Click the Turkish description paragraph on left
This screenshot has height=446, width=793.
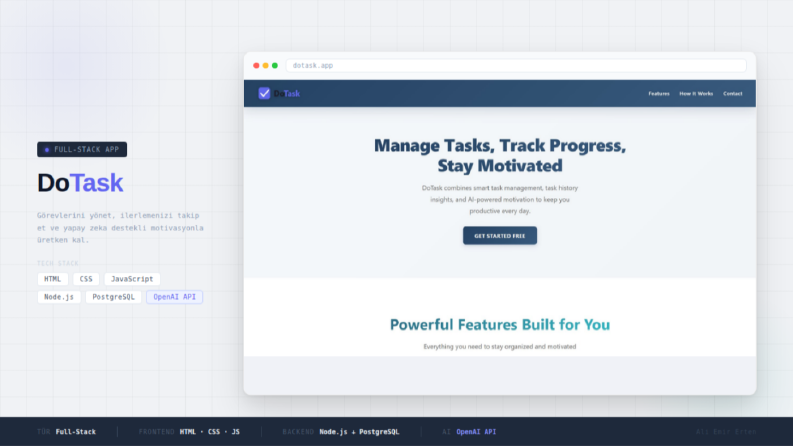pyautogui.click(x=120, y=228)
